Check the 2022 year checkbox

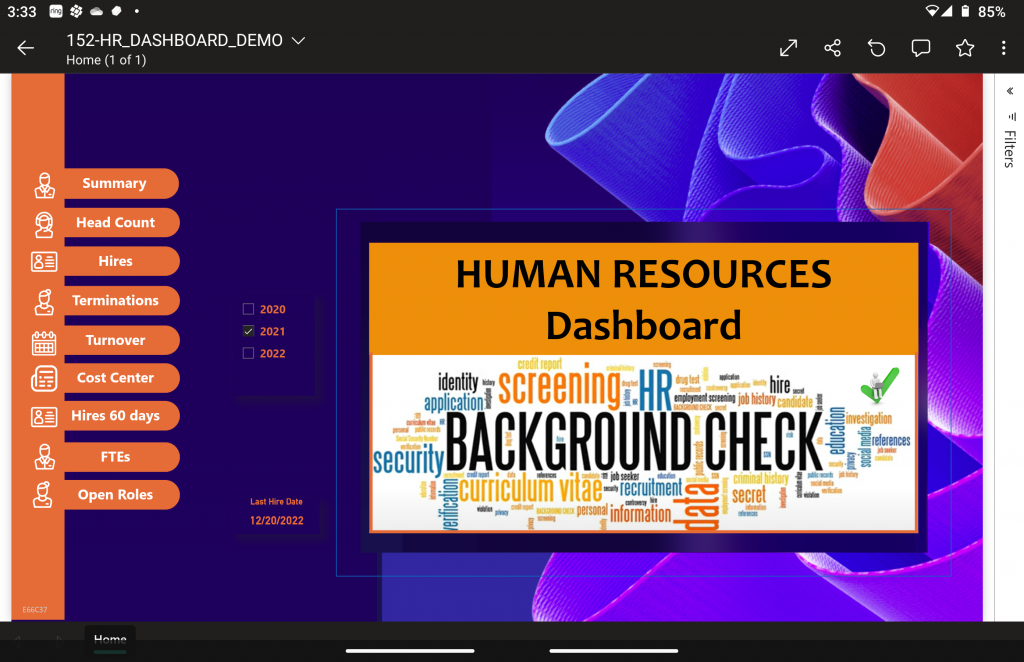[249, 353]
